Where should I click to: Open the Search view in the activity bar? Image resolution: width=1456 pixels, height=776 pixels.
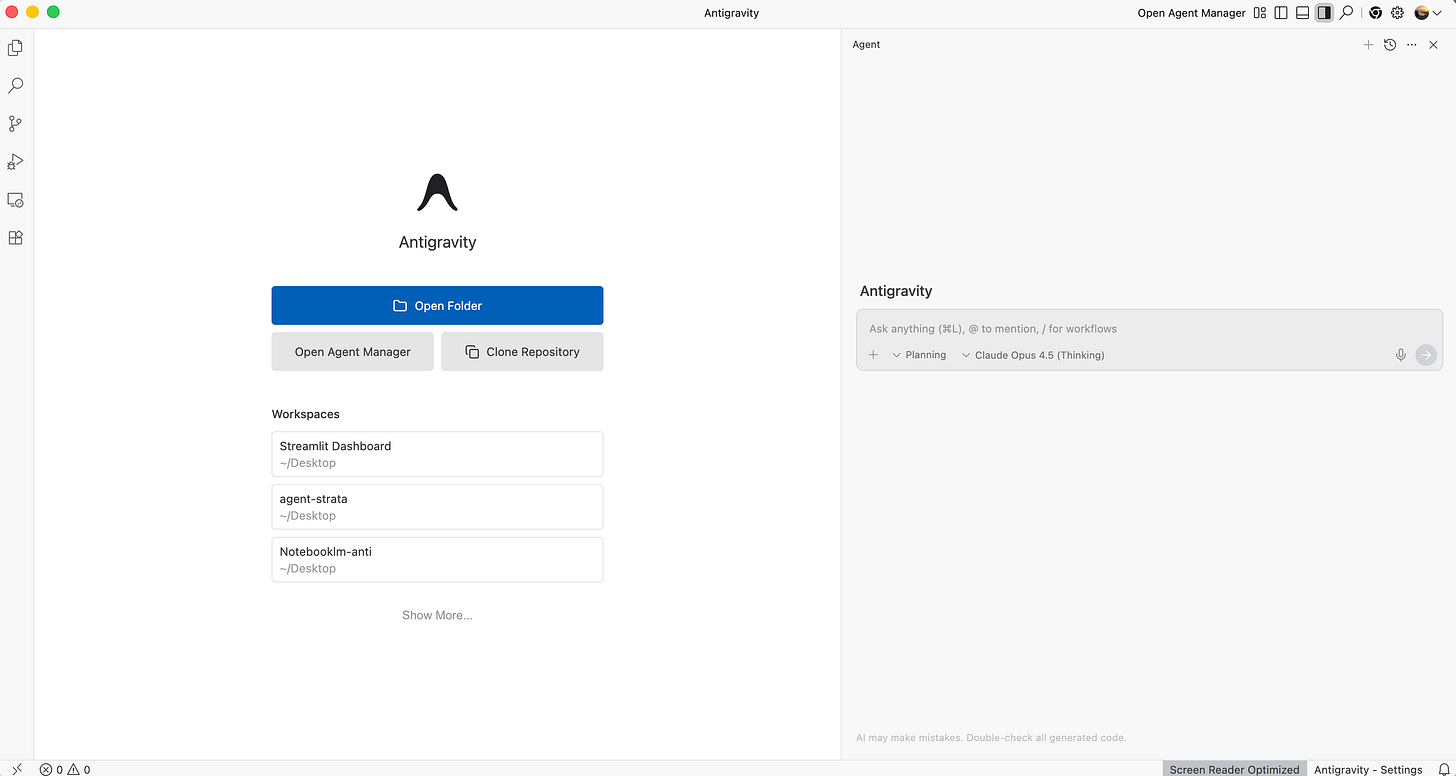coord(15,86)
